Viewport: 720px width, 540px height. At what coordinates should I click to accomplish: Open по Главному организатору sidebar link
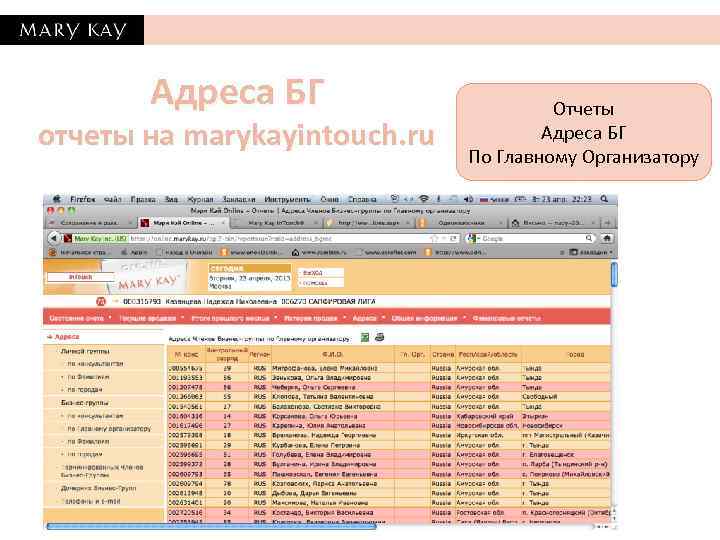[x=109, y=428]
